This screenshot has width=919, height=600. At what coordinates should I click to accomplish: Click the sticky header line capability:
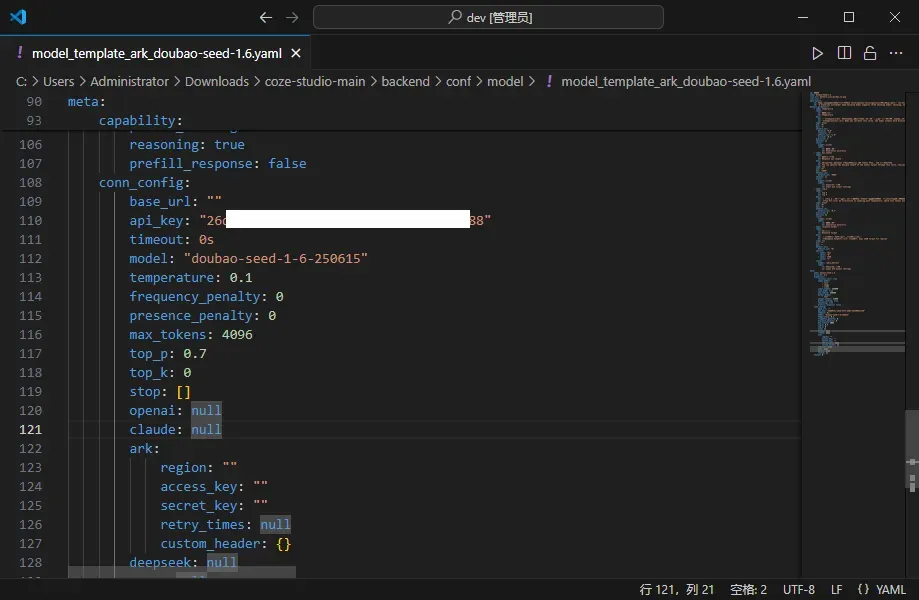click(x=141, y=120)
